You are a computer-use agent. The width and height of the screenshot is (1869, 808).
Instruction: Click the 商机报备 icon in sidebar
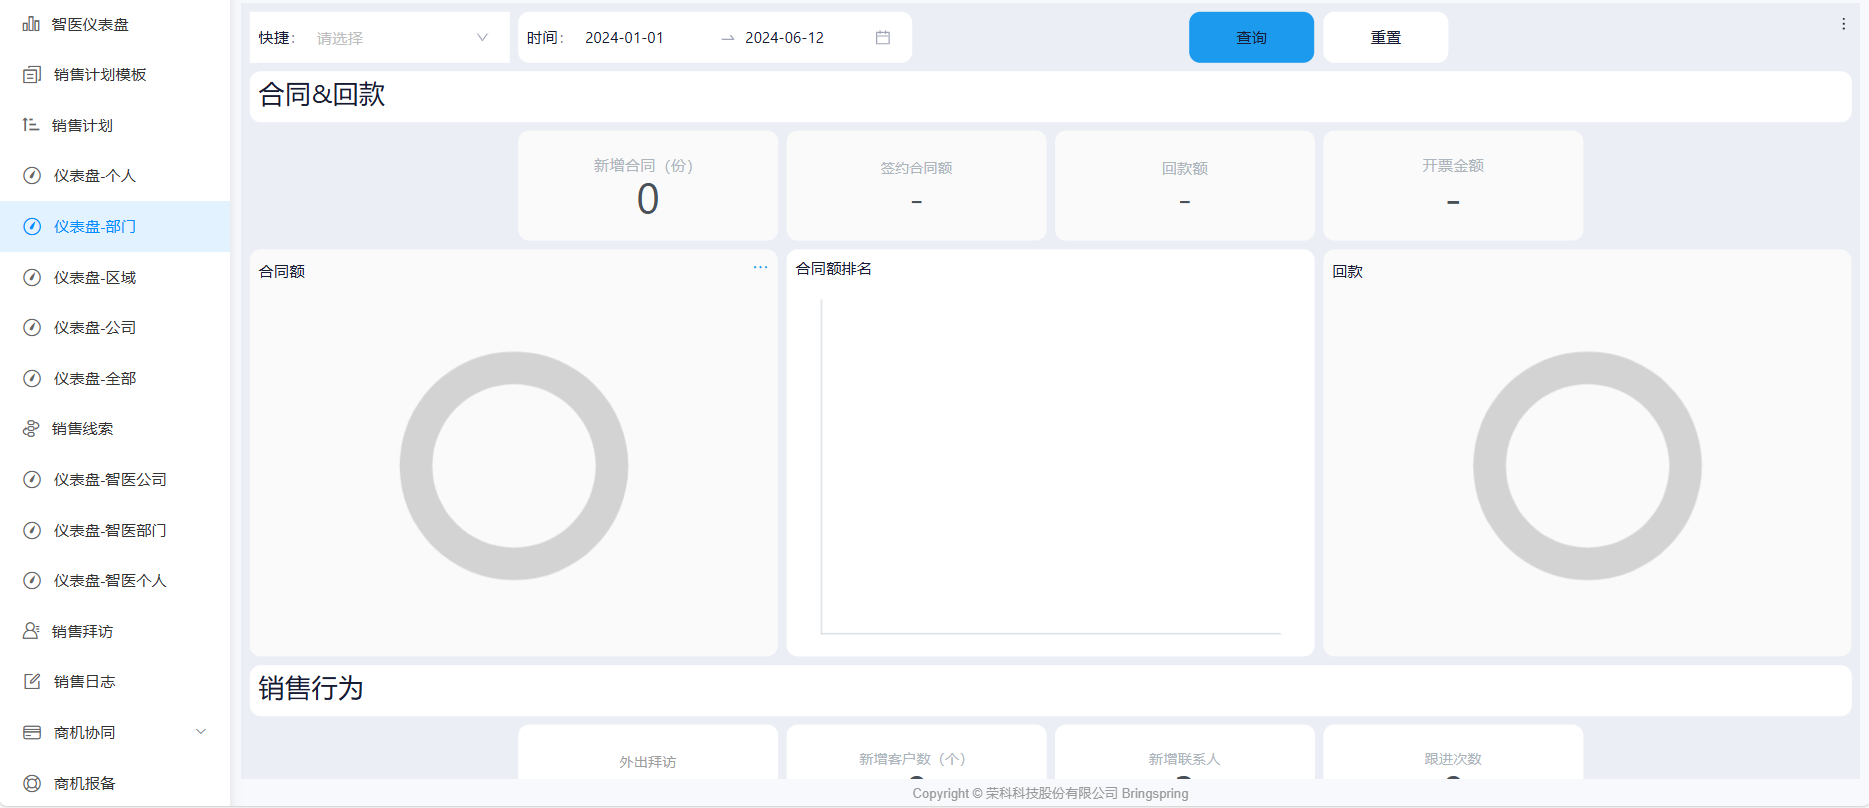(32, 783)
